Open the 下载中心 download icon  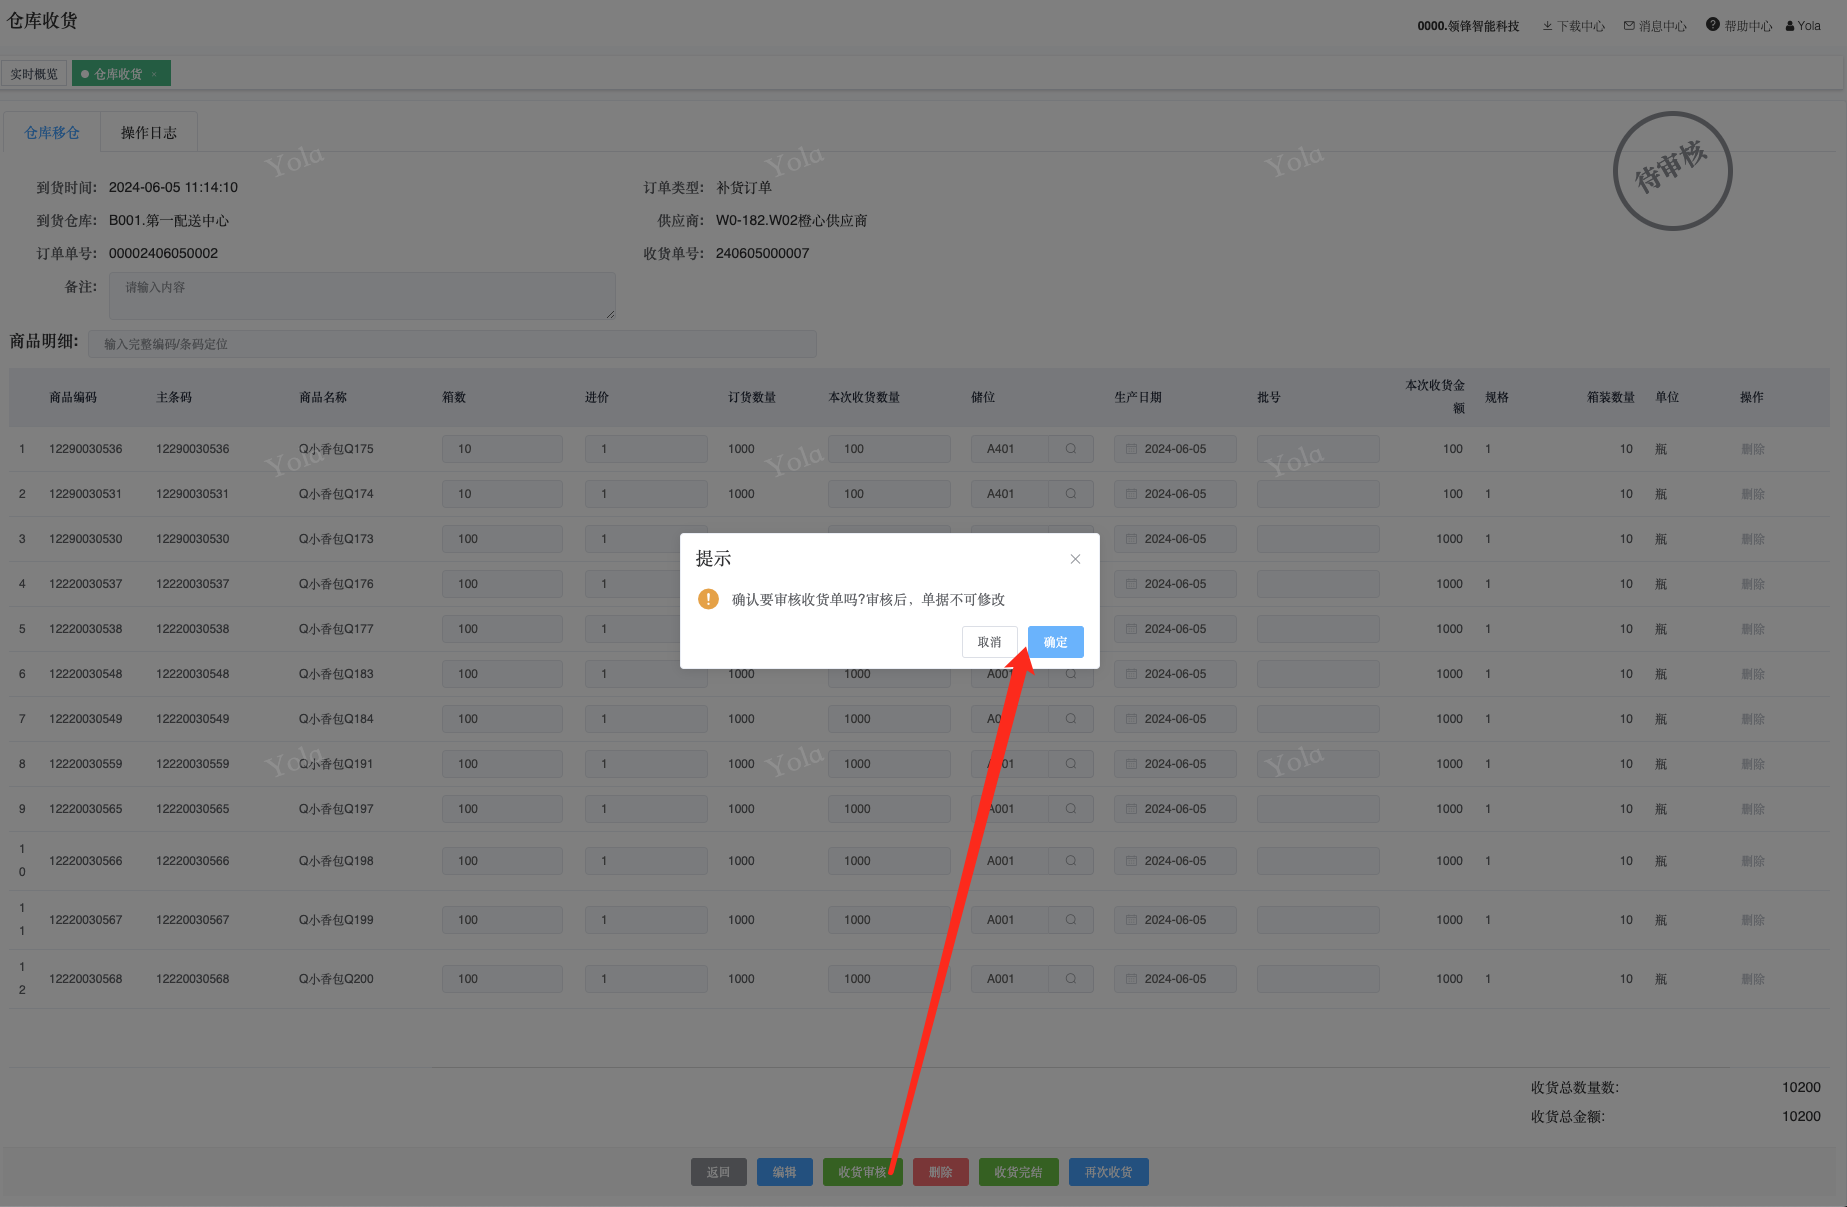click(1547, 26)
